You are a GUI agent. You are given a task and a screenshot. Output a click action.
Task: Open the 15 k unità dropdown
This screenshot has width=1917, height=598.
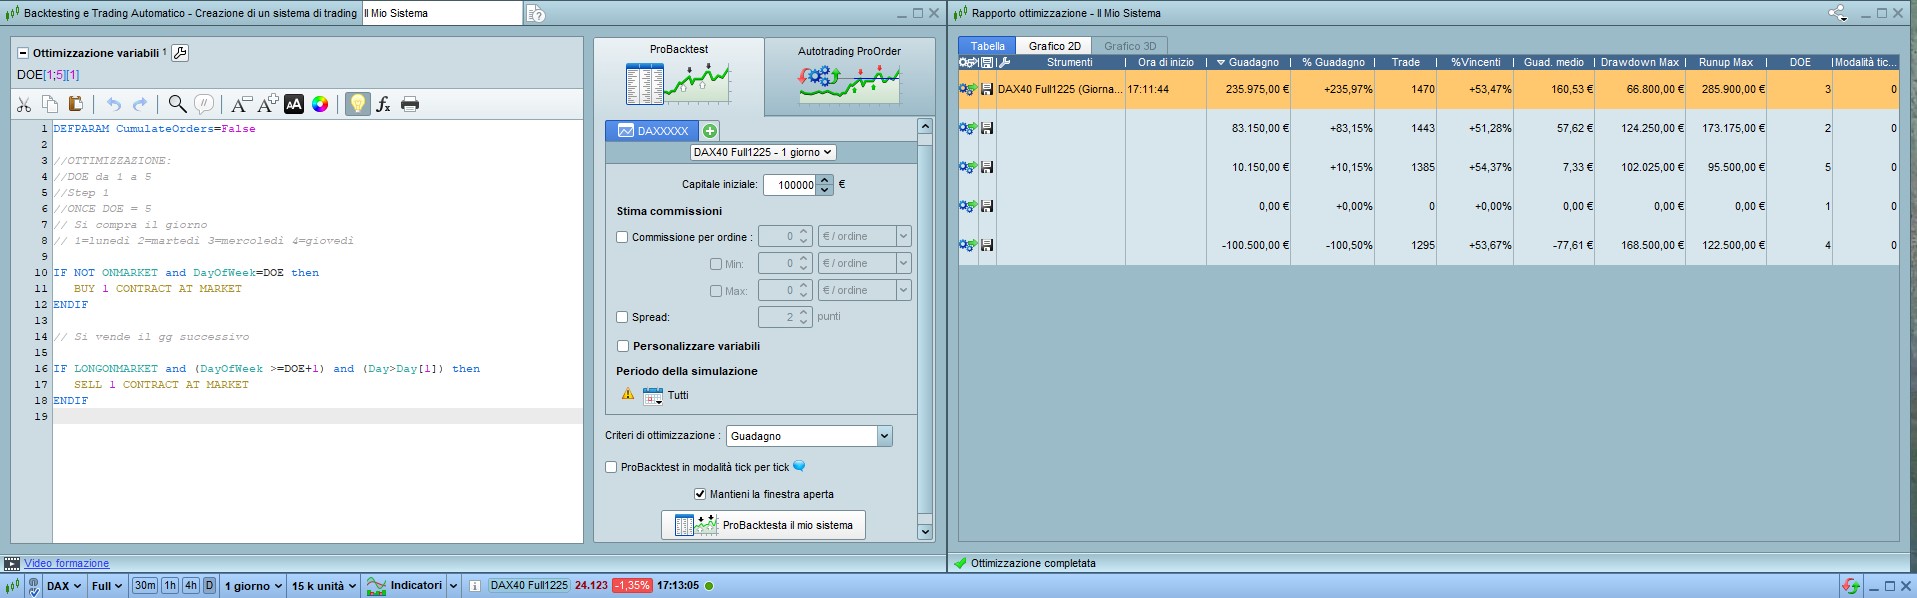pyautogui.click(x=324, y=586)
